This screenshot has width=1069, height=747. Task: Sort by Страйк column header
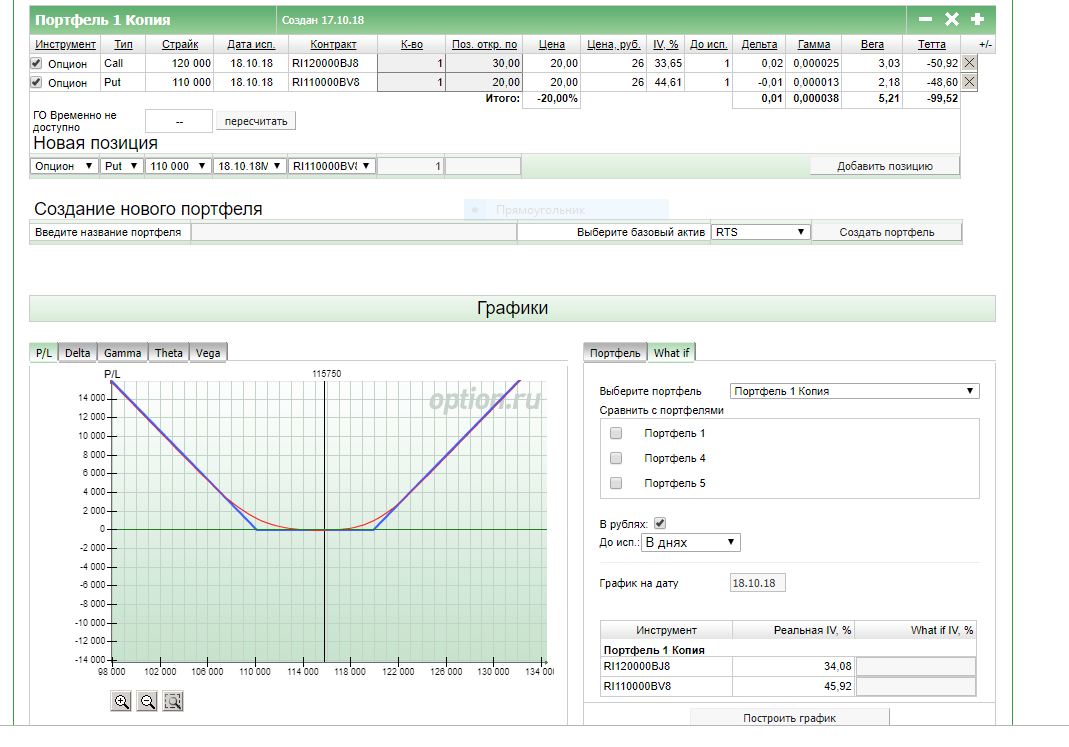coord(180,44)
